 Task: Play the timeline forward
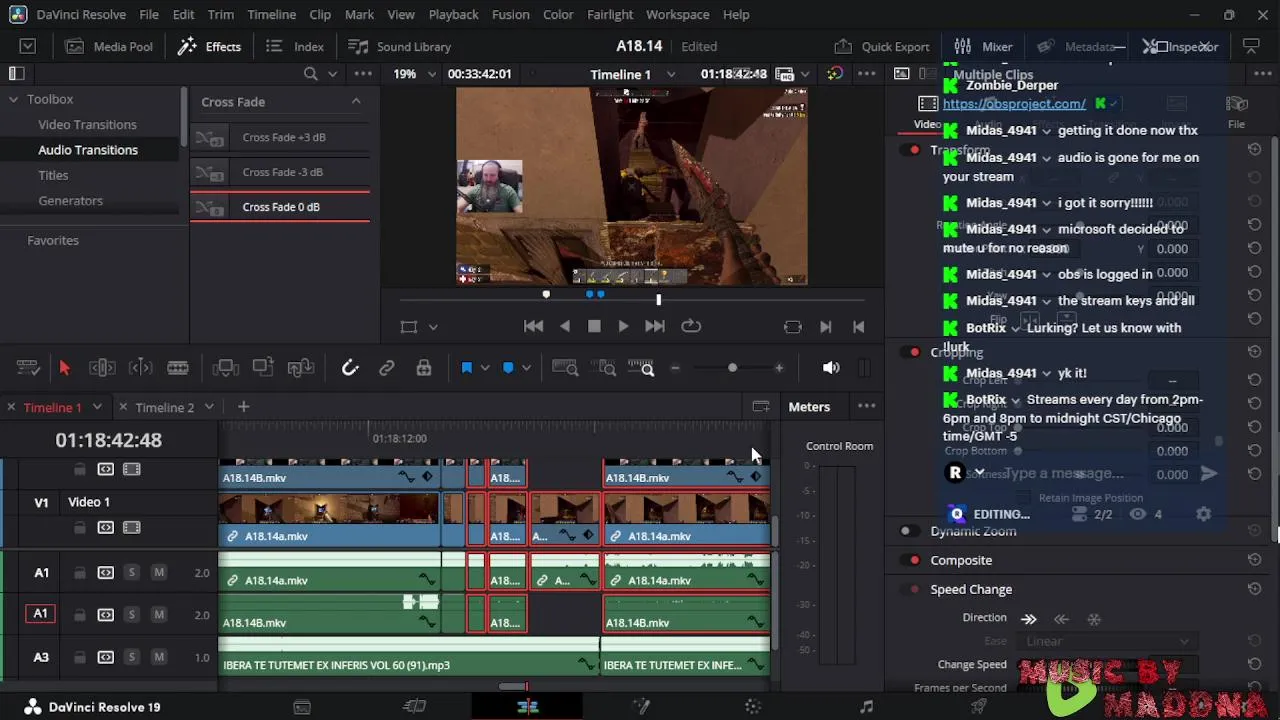point(623,326)
